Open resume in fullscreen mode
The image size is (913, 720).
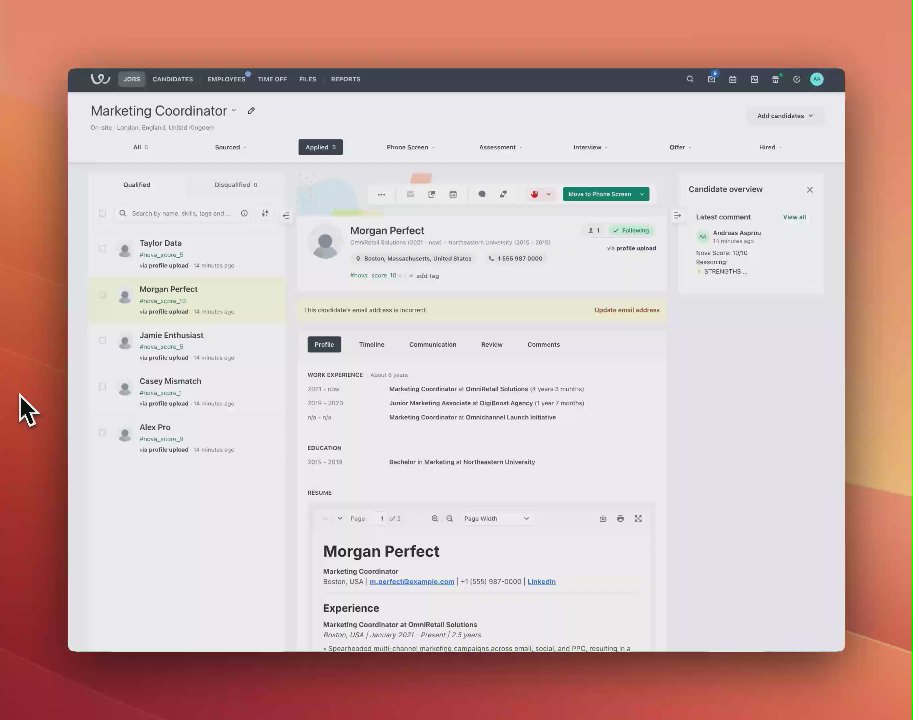point(638,519)
